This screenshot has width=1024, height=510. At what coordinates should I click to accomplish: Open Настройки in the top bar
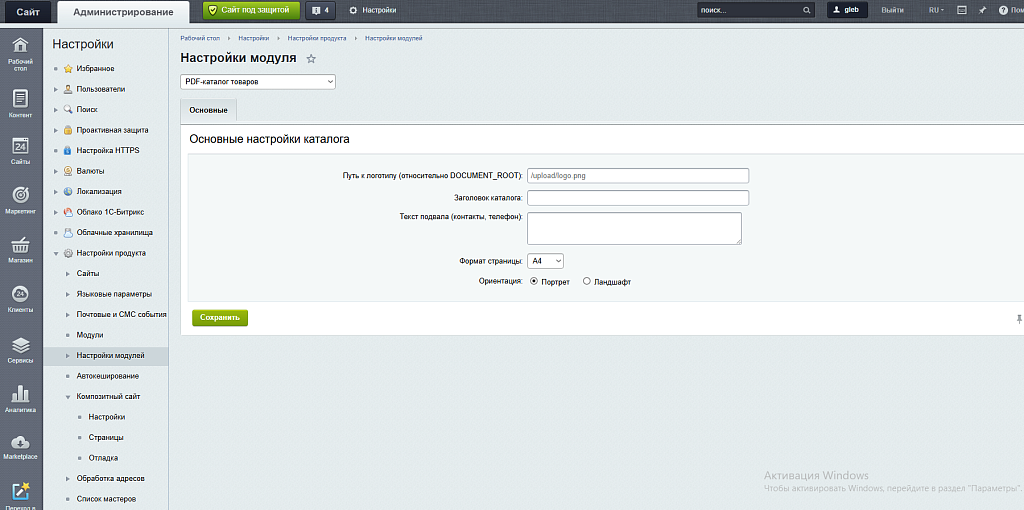pos(373,10)
